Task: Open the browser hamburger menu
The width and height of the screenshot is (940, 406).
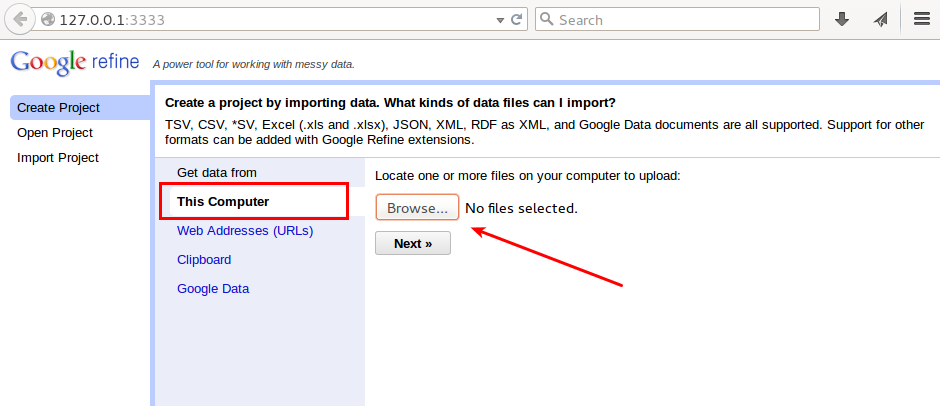Action: click(x=921, y=19)
